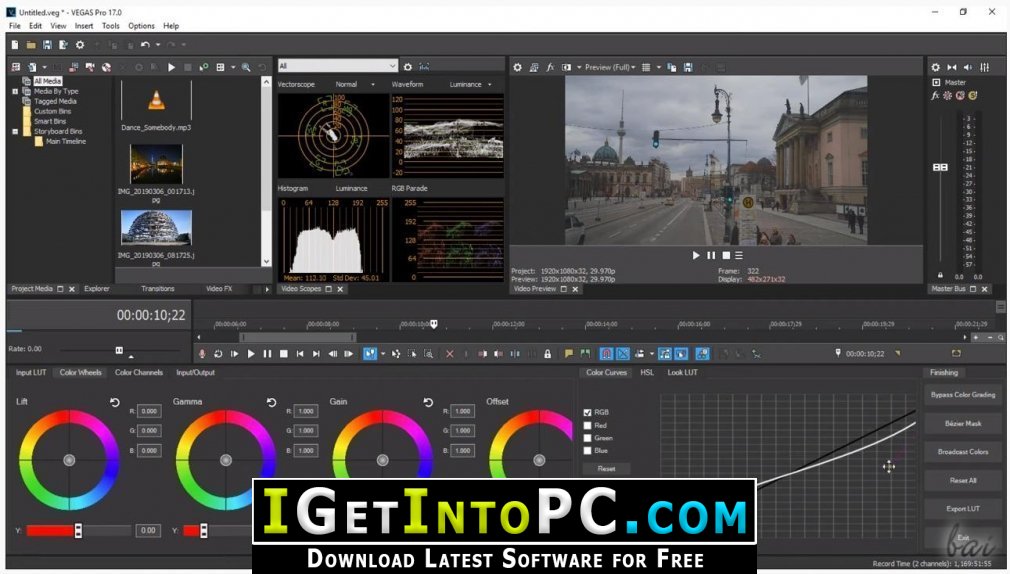
Task: Tick the Blue channel checkbox
Action: tap(587, 451)
